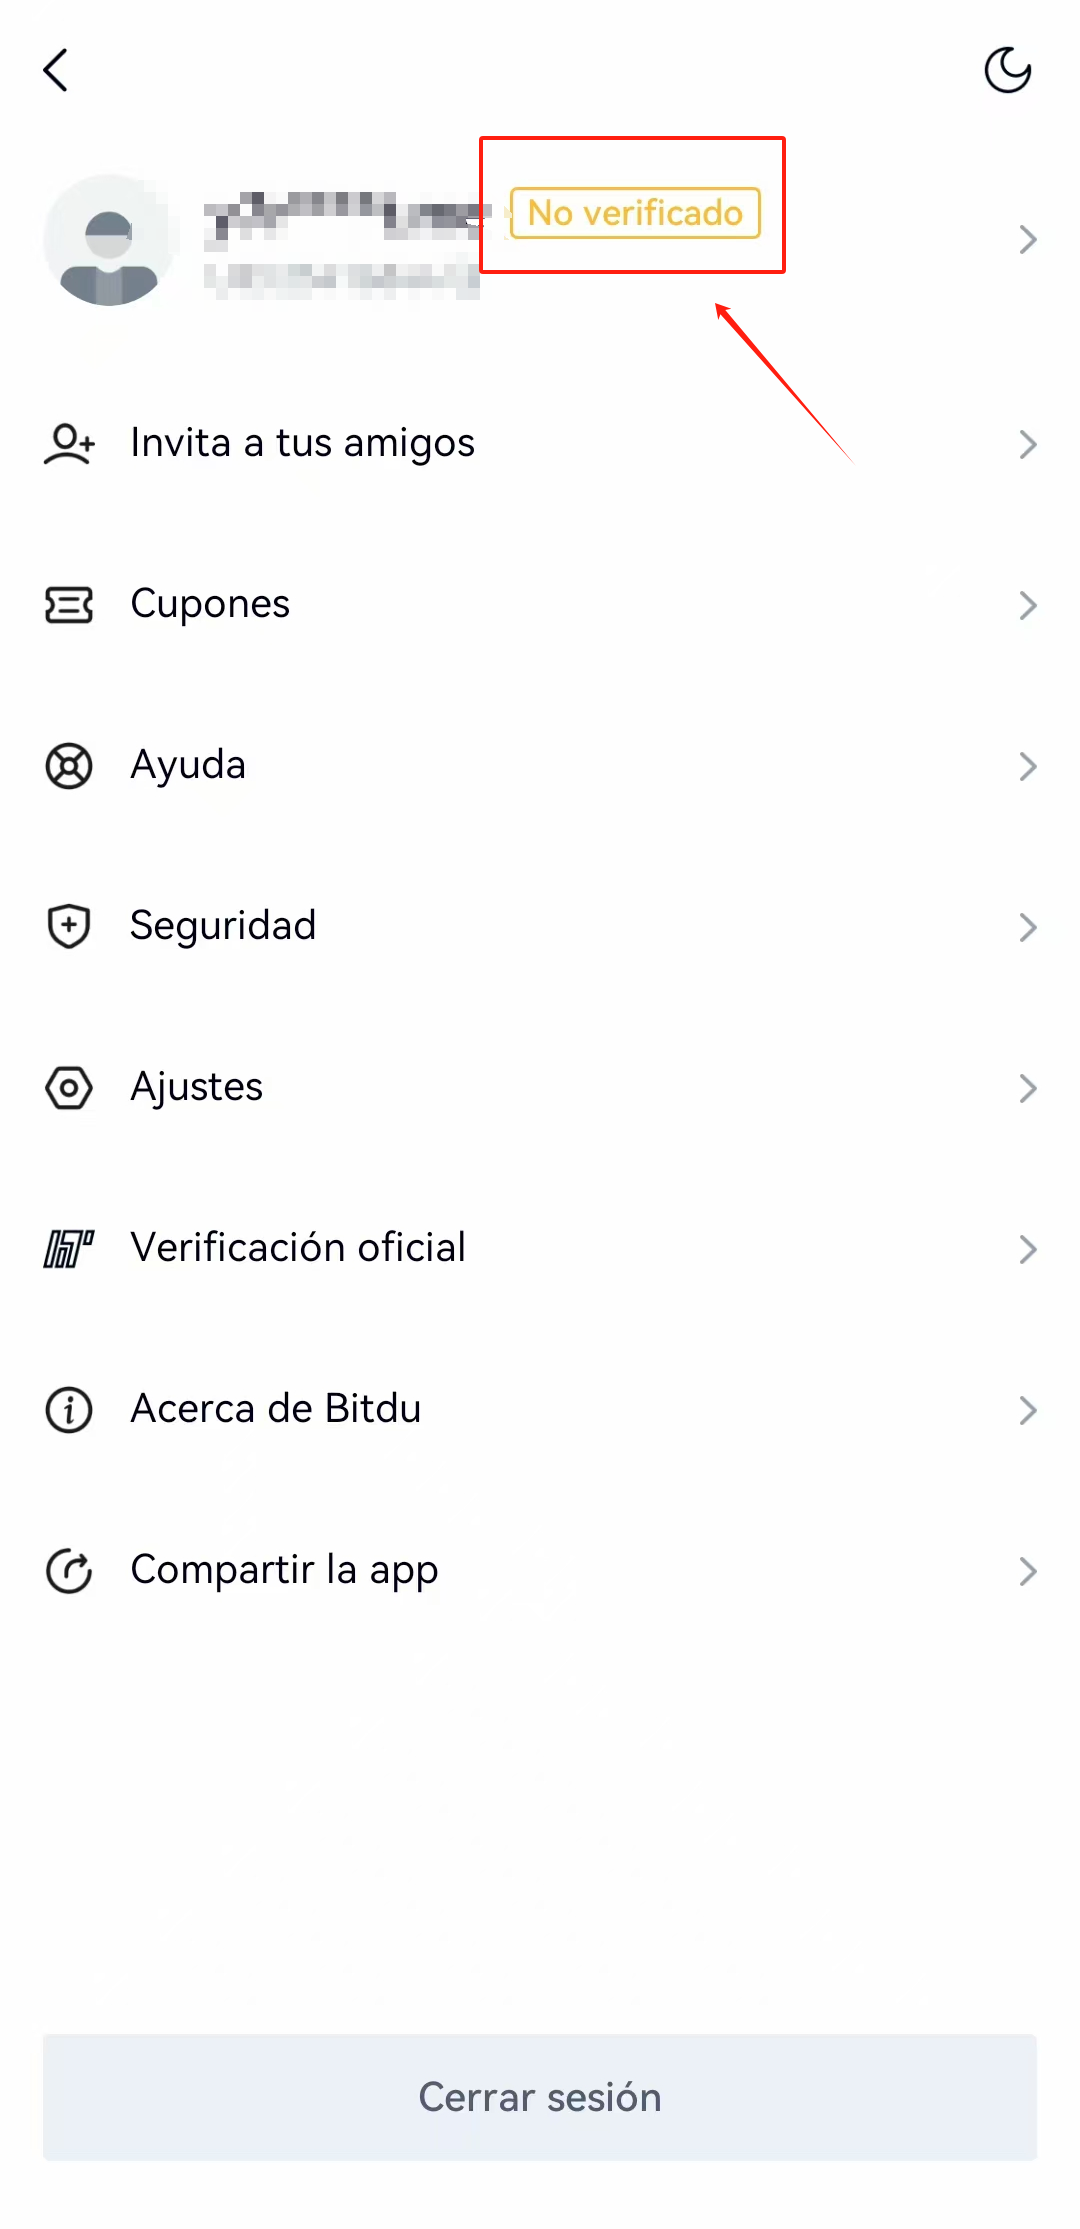Tap the No verificado badge
Viewport: 1080px width, 2229px height.
pyautogui.click(x=635, y=213)
